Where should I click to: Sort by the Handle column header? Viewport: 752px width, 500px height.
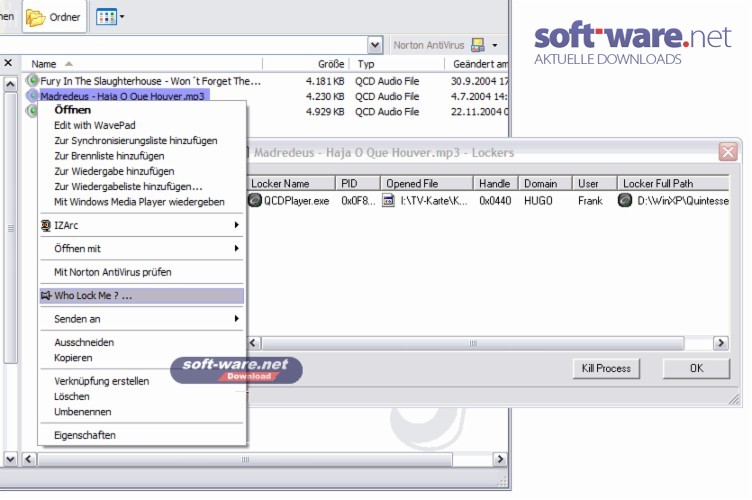(495, 184)
